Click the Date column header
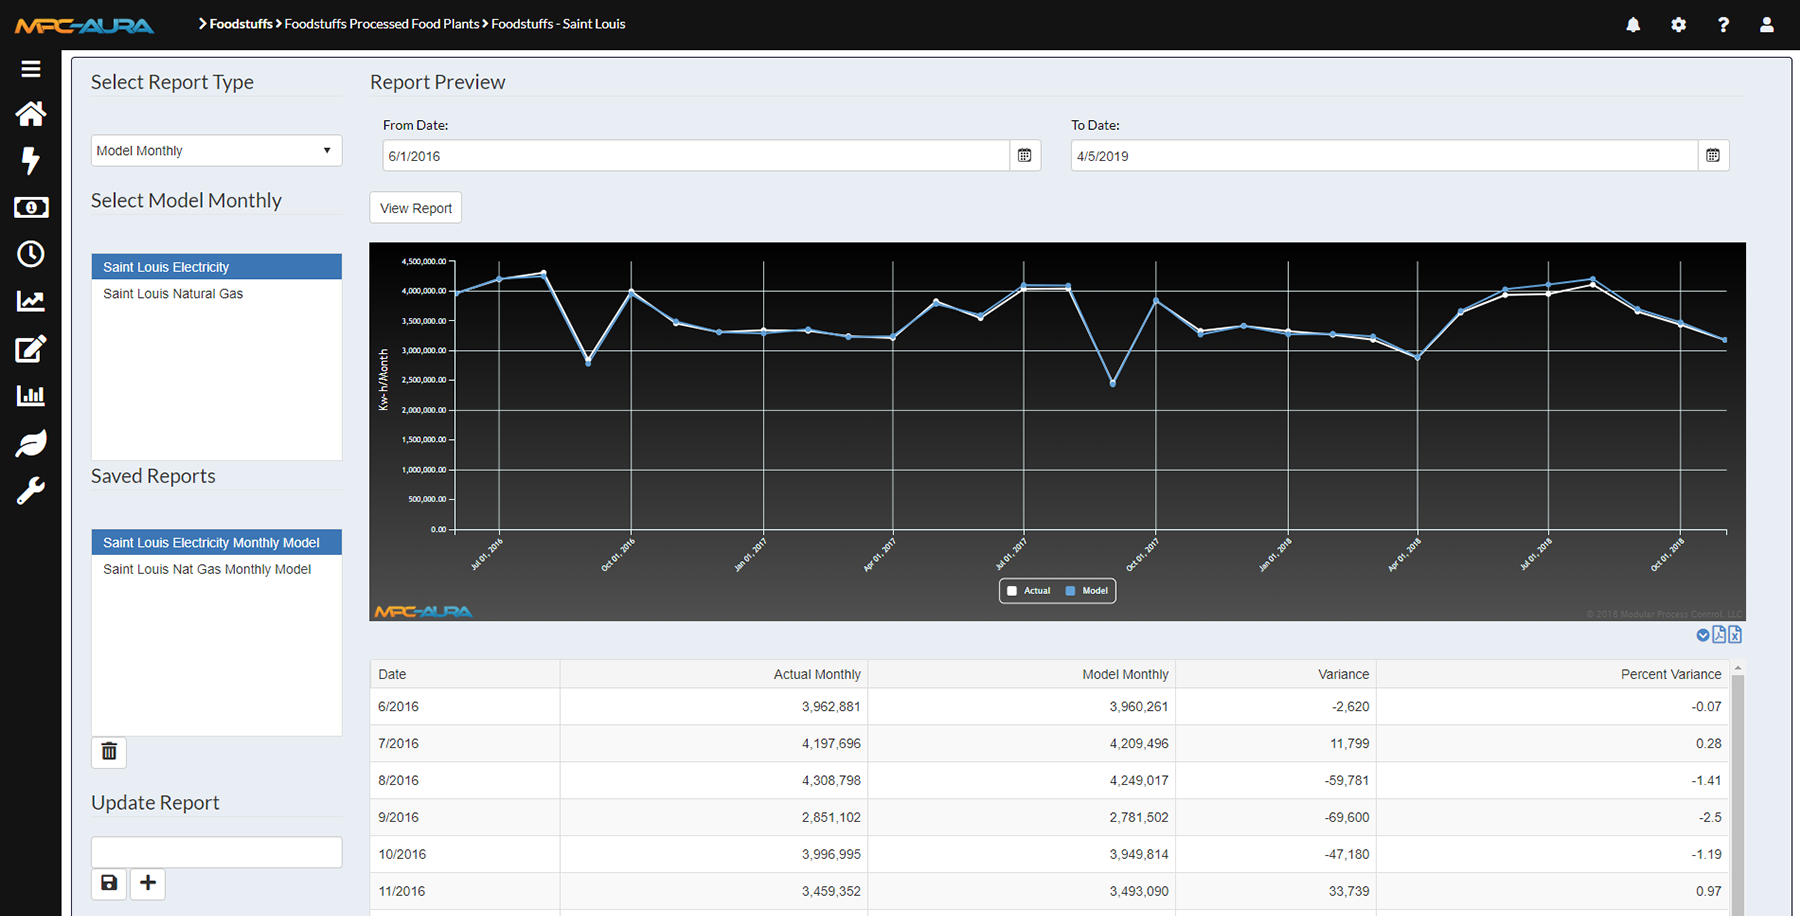This screenshot has width=1800, height=916. (x=465, y=674)
